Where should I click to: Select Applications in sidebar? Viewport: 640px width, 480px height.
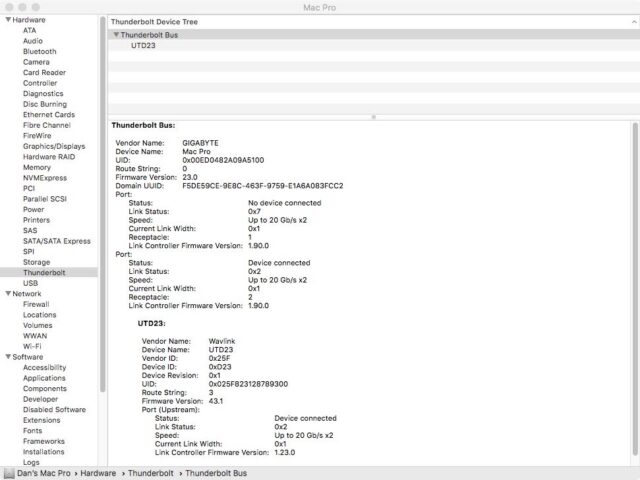pyautogui.click(x=44, y=378)
